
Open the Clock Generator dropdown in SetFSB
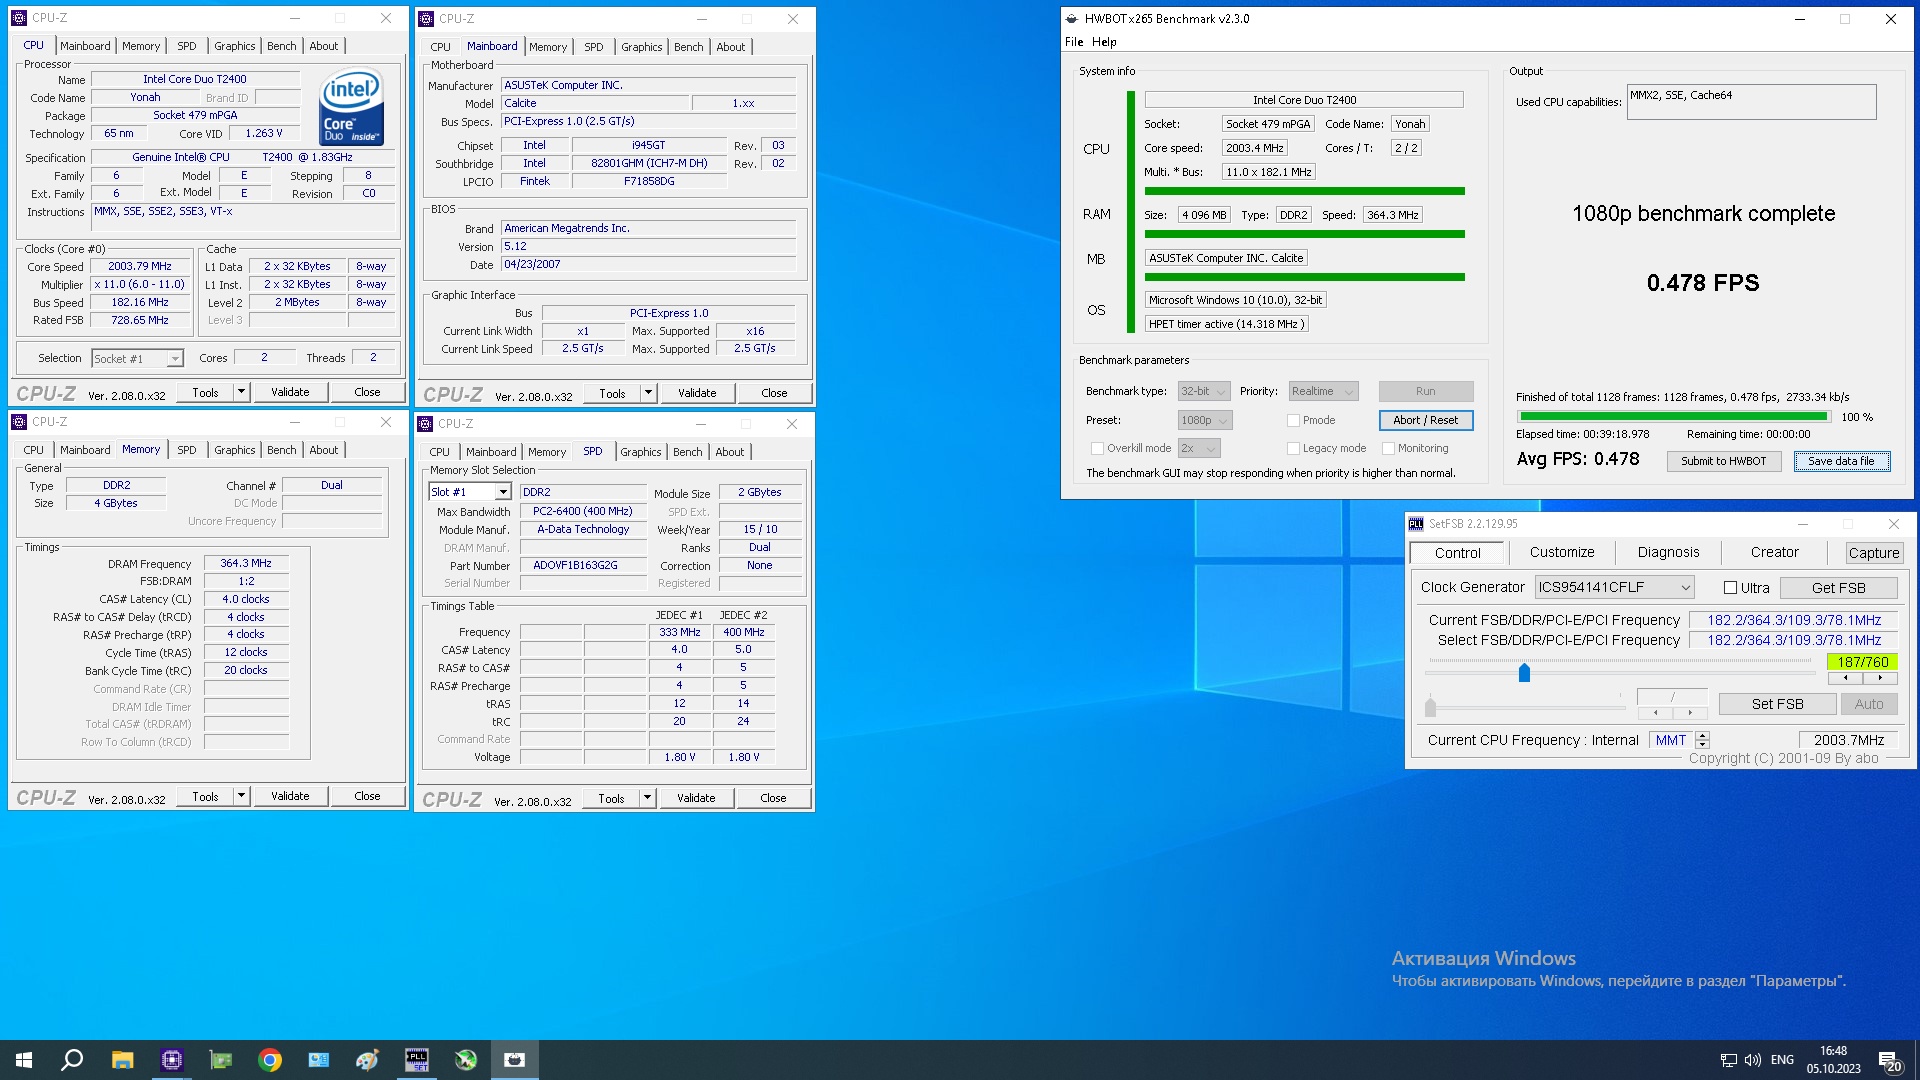[x=1614, y=588]
